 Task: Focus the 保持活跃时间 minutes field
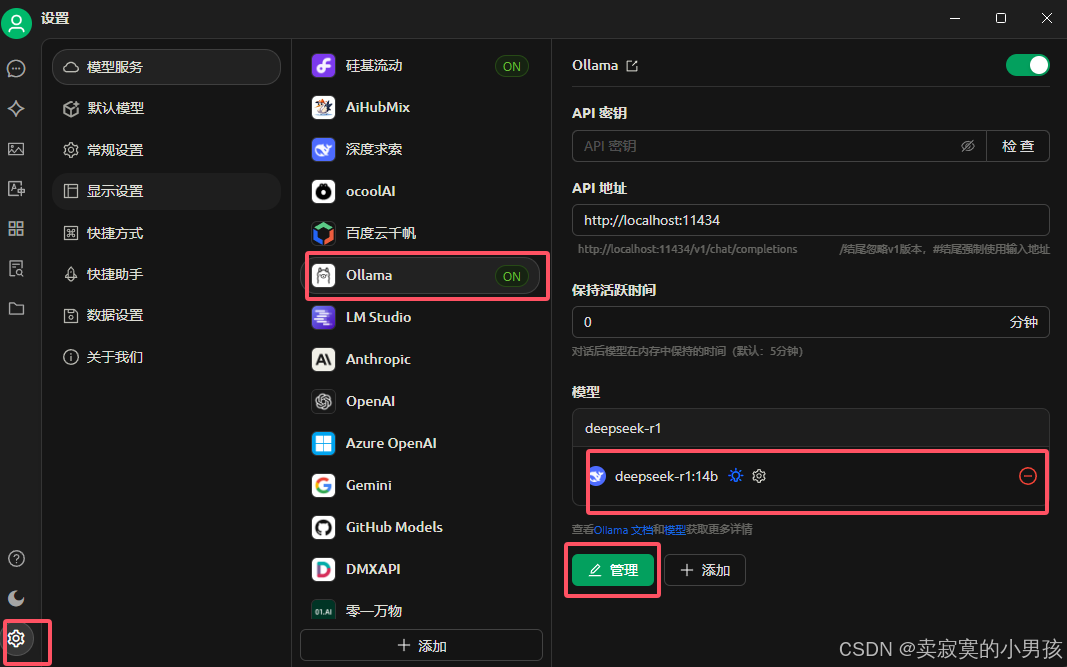click(x=810, y=322)
